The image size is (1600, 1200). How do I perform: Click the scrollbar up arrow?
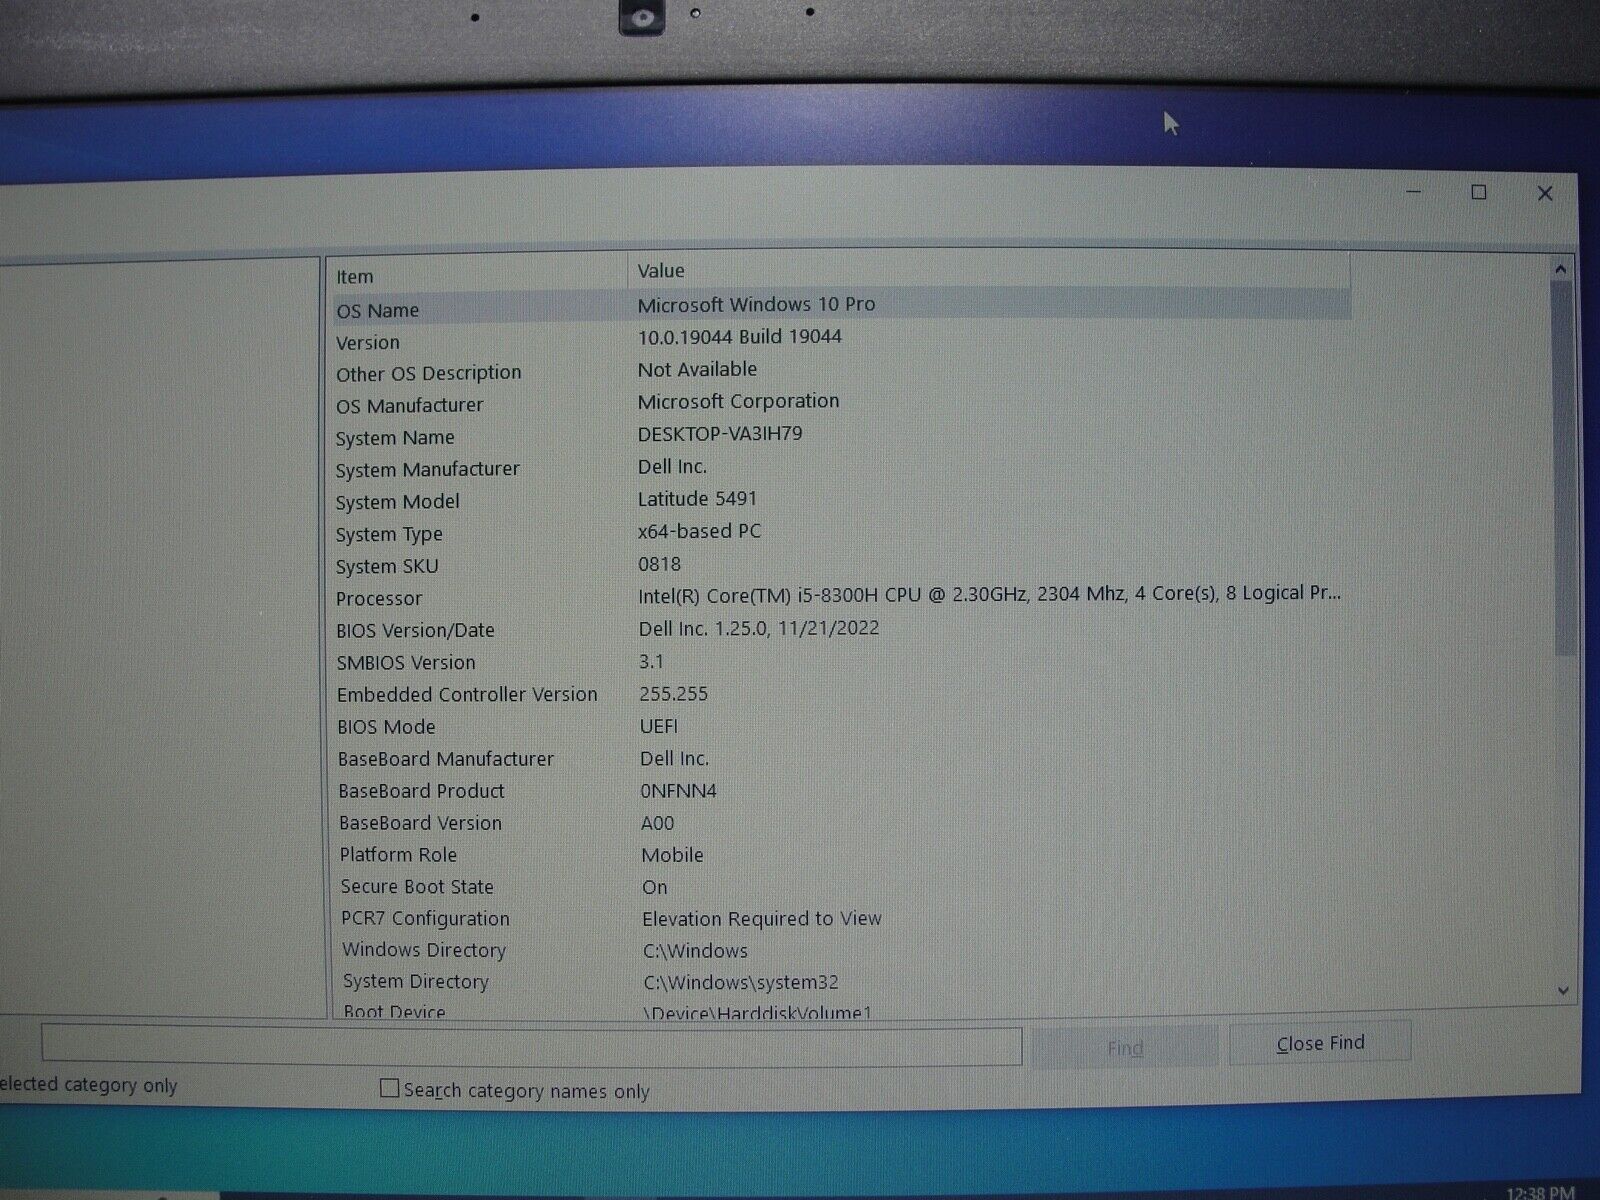coord(1560,269)
